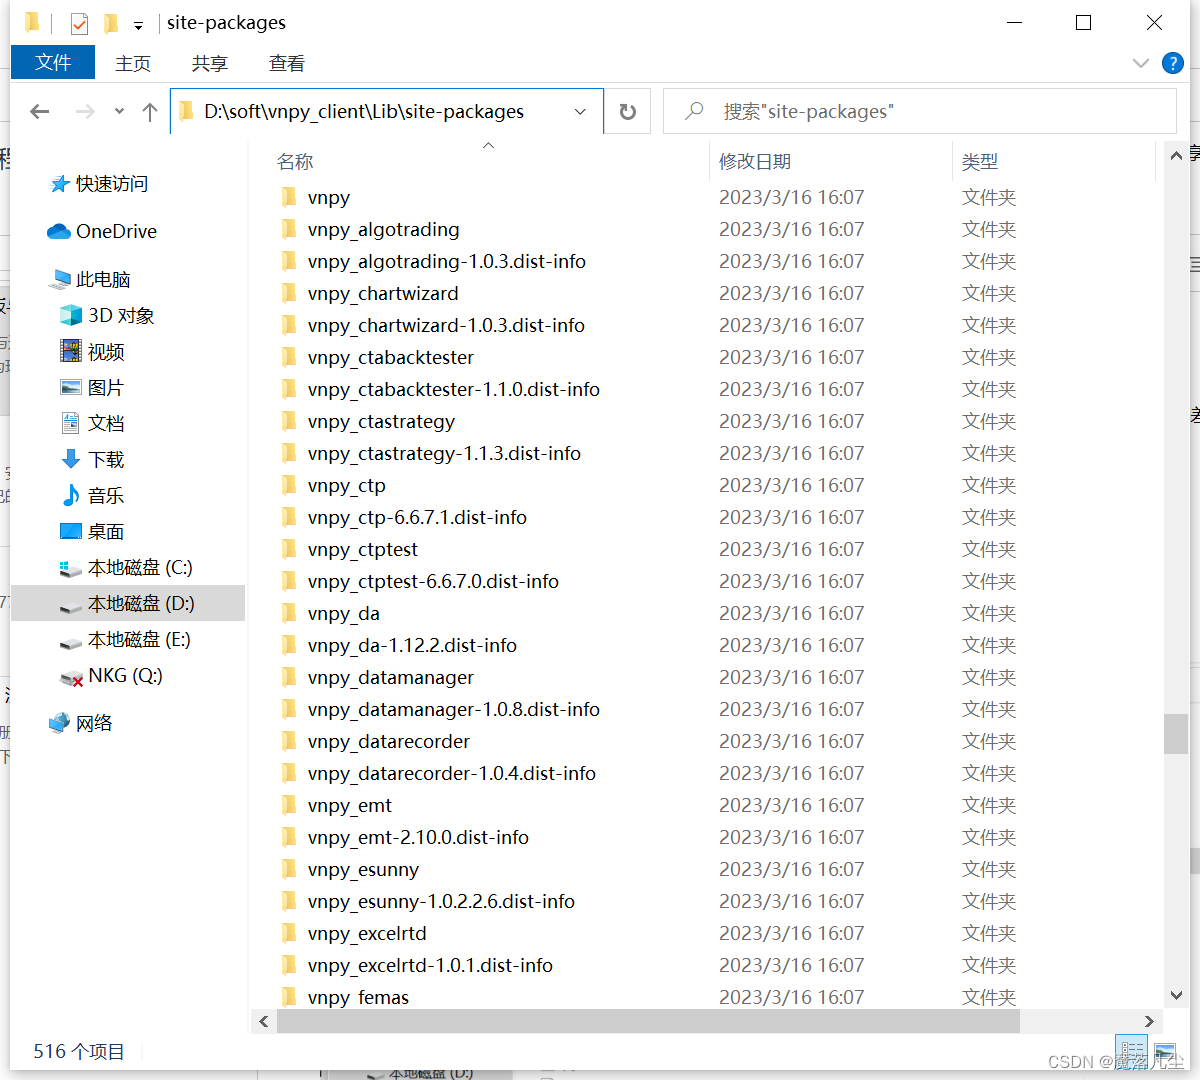Switch to the 主页 ribbon tab
Viewport: 1200px width, 1080px height.
[133, 63]
